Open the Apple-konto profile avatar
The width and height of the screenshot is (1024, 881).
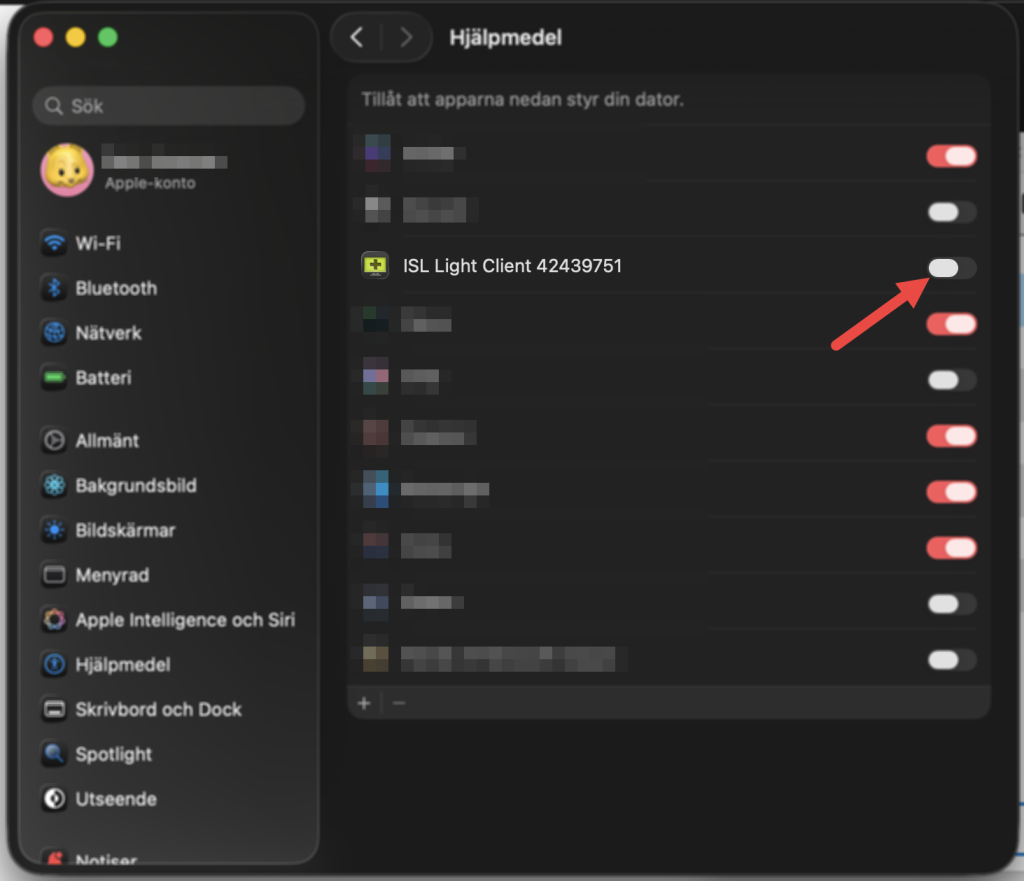67,170
